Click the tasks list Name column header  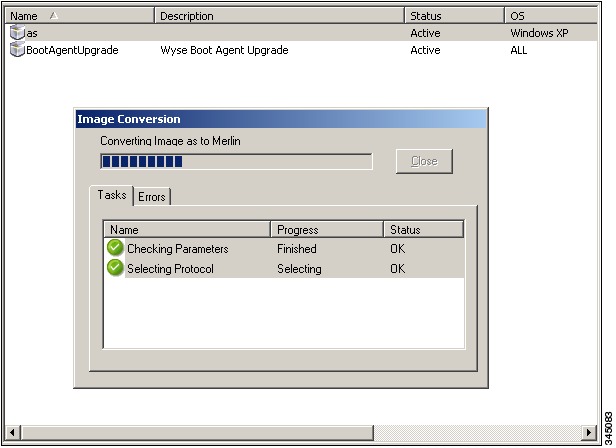click(x=187, y=230)
